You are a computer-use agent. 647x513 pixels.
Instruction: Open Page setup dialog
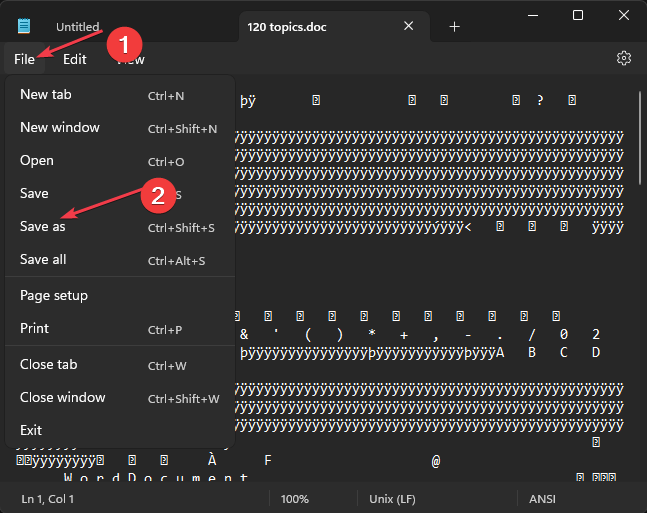[54, 296]
